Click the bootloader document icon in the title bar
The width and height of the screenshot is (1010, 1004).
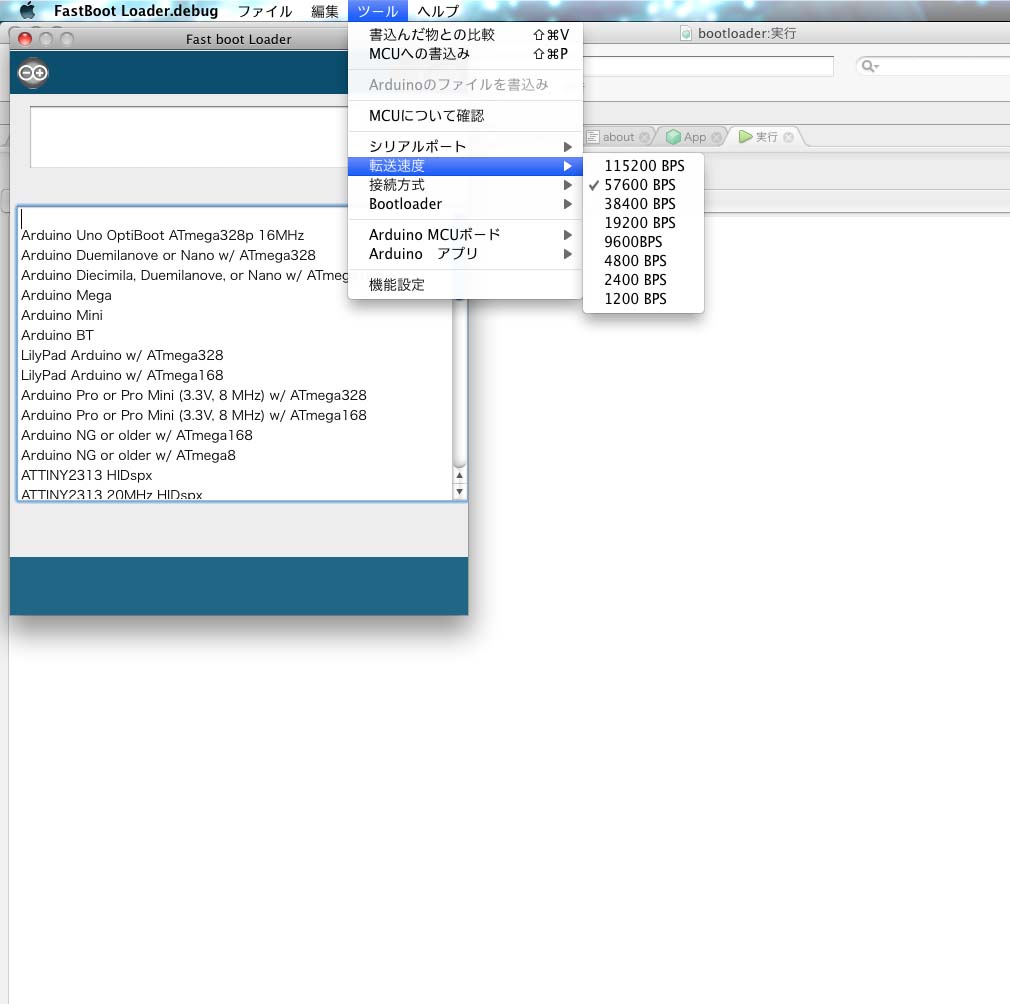click(x=686, y=33)
